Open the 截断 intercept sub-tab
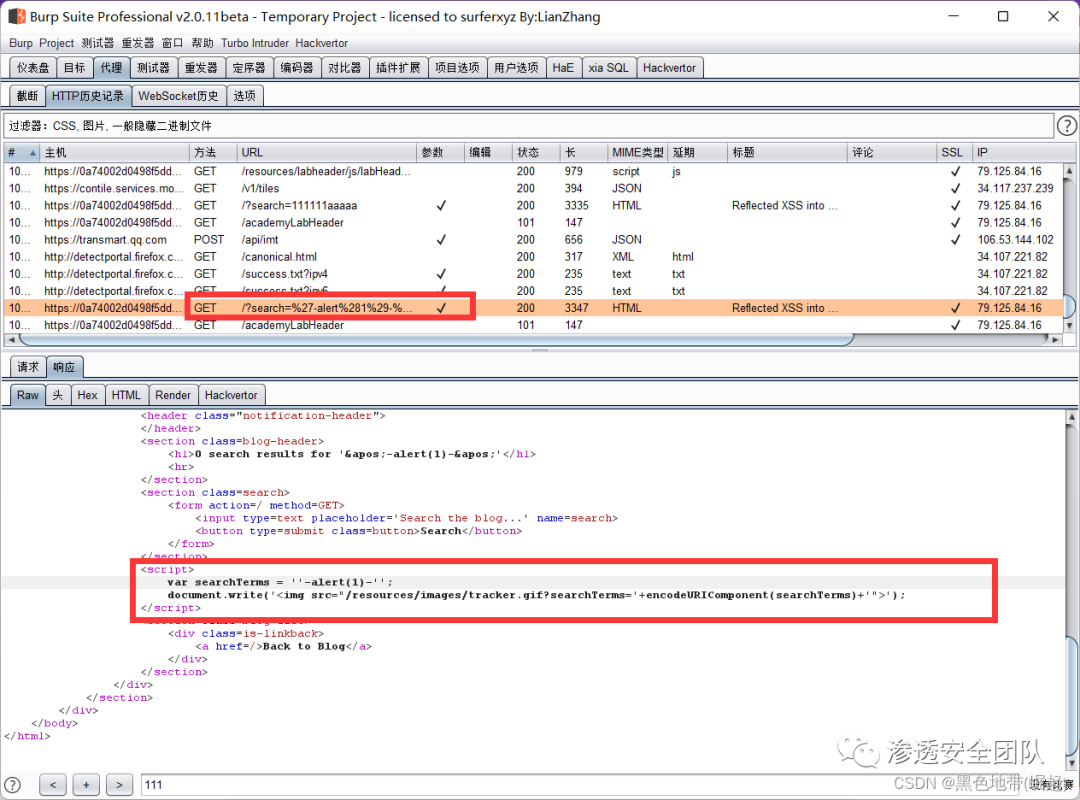This screenshot has width=1080, height=800. click(x=28, y=96)
